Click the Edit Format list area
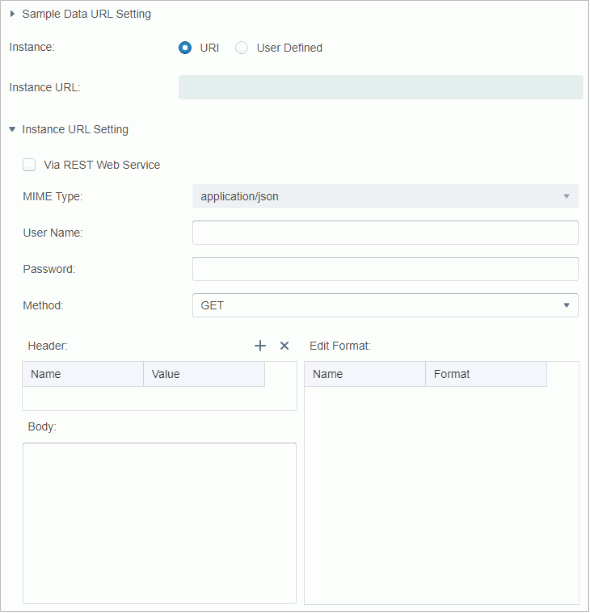This screenshot has height=613, width=590. (x=441, y=495)
